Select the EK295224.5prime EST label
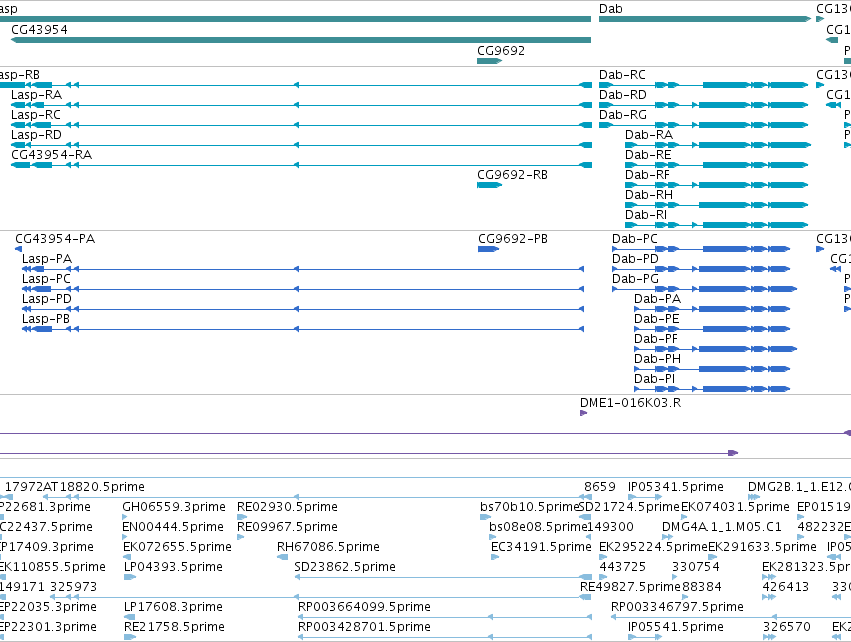 pyautogui.click(x=653, y=548)
